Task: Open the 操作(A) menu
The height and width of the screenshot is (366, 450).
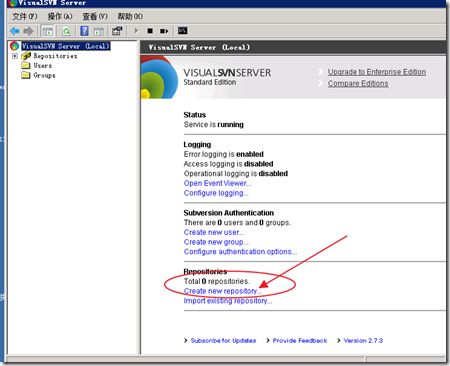Action: click(x=60, y=16)
